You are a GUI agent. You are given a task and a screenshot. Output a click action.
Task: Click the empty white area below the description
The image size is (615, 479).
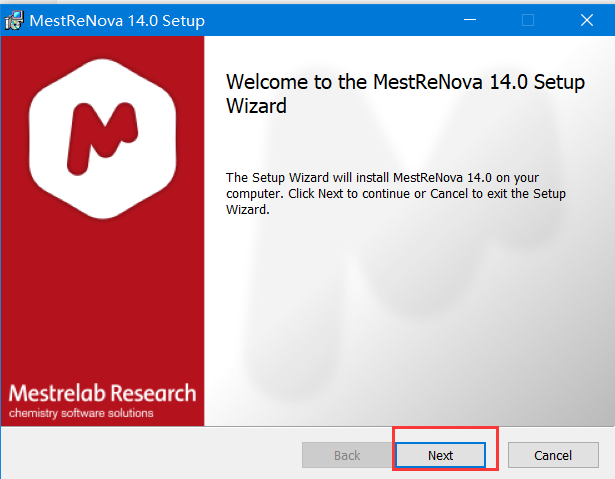(410, 330)
